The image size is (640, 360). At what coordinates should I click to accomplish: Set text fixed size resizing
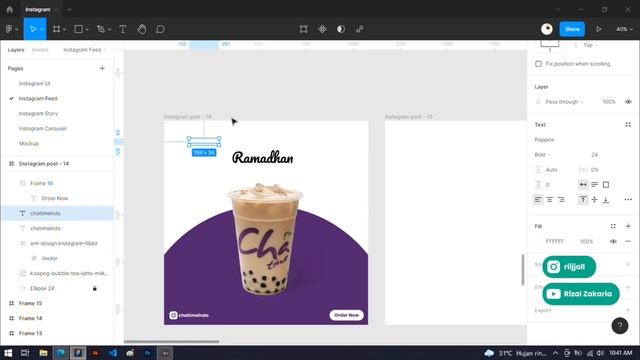click(606, 184)
